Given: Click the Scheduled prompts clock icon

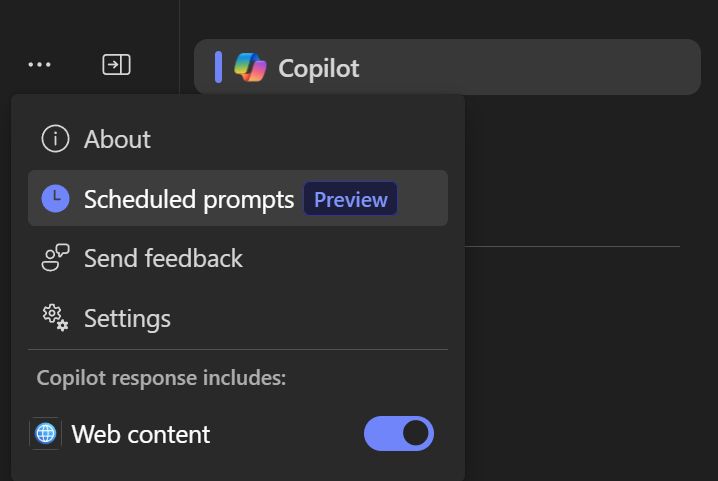Looking at the screenshot, I should [x=55, y=199].
